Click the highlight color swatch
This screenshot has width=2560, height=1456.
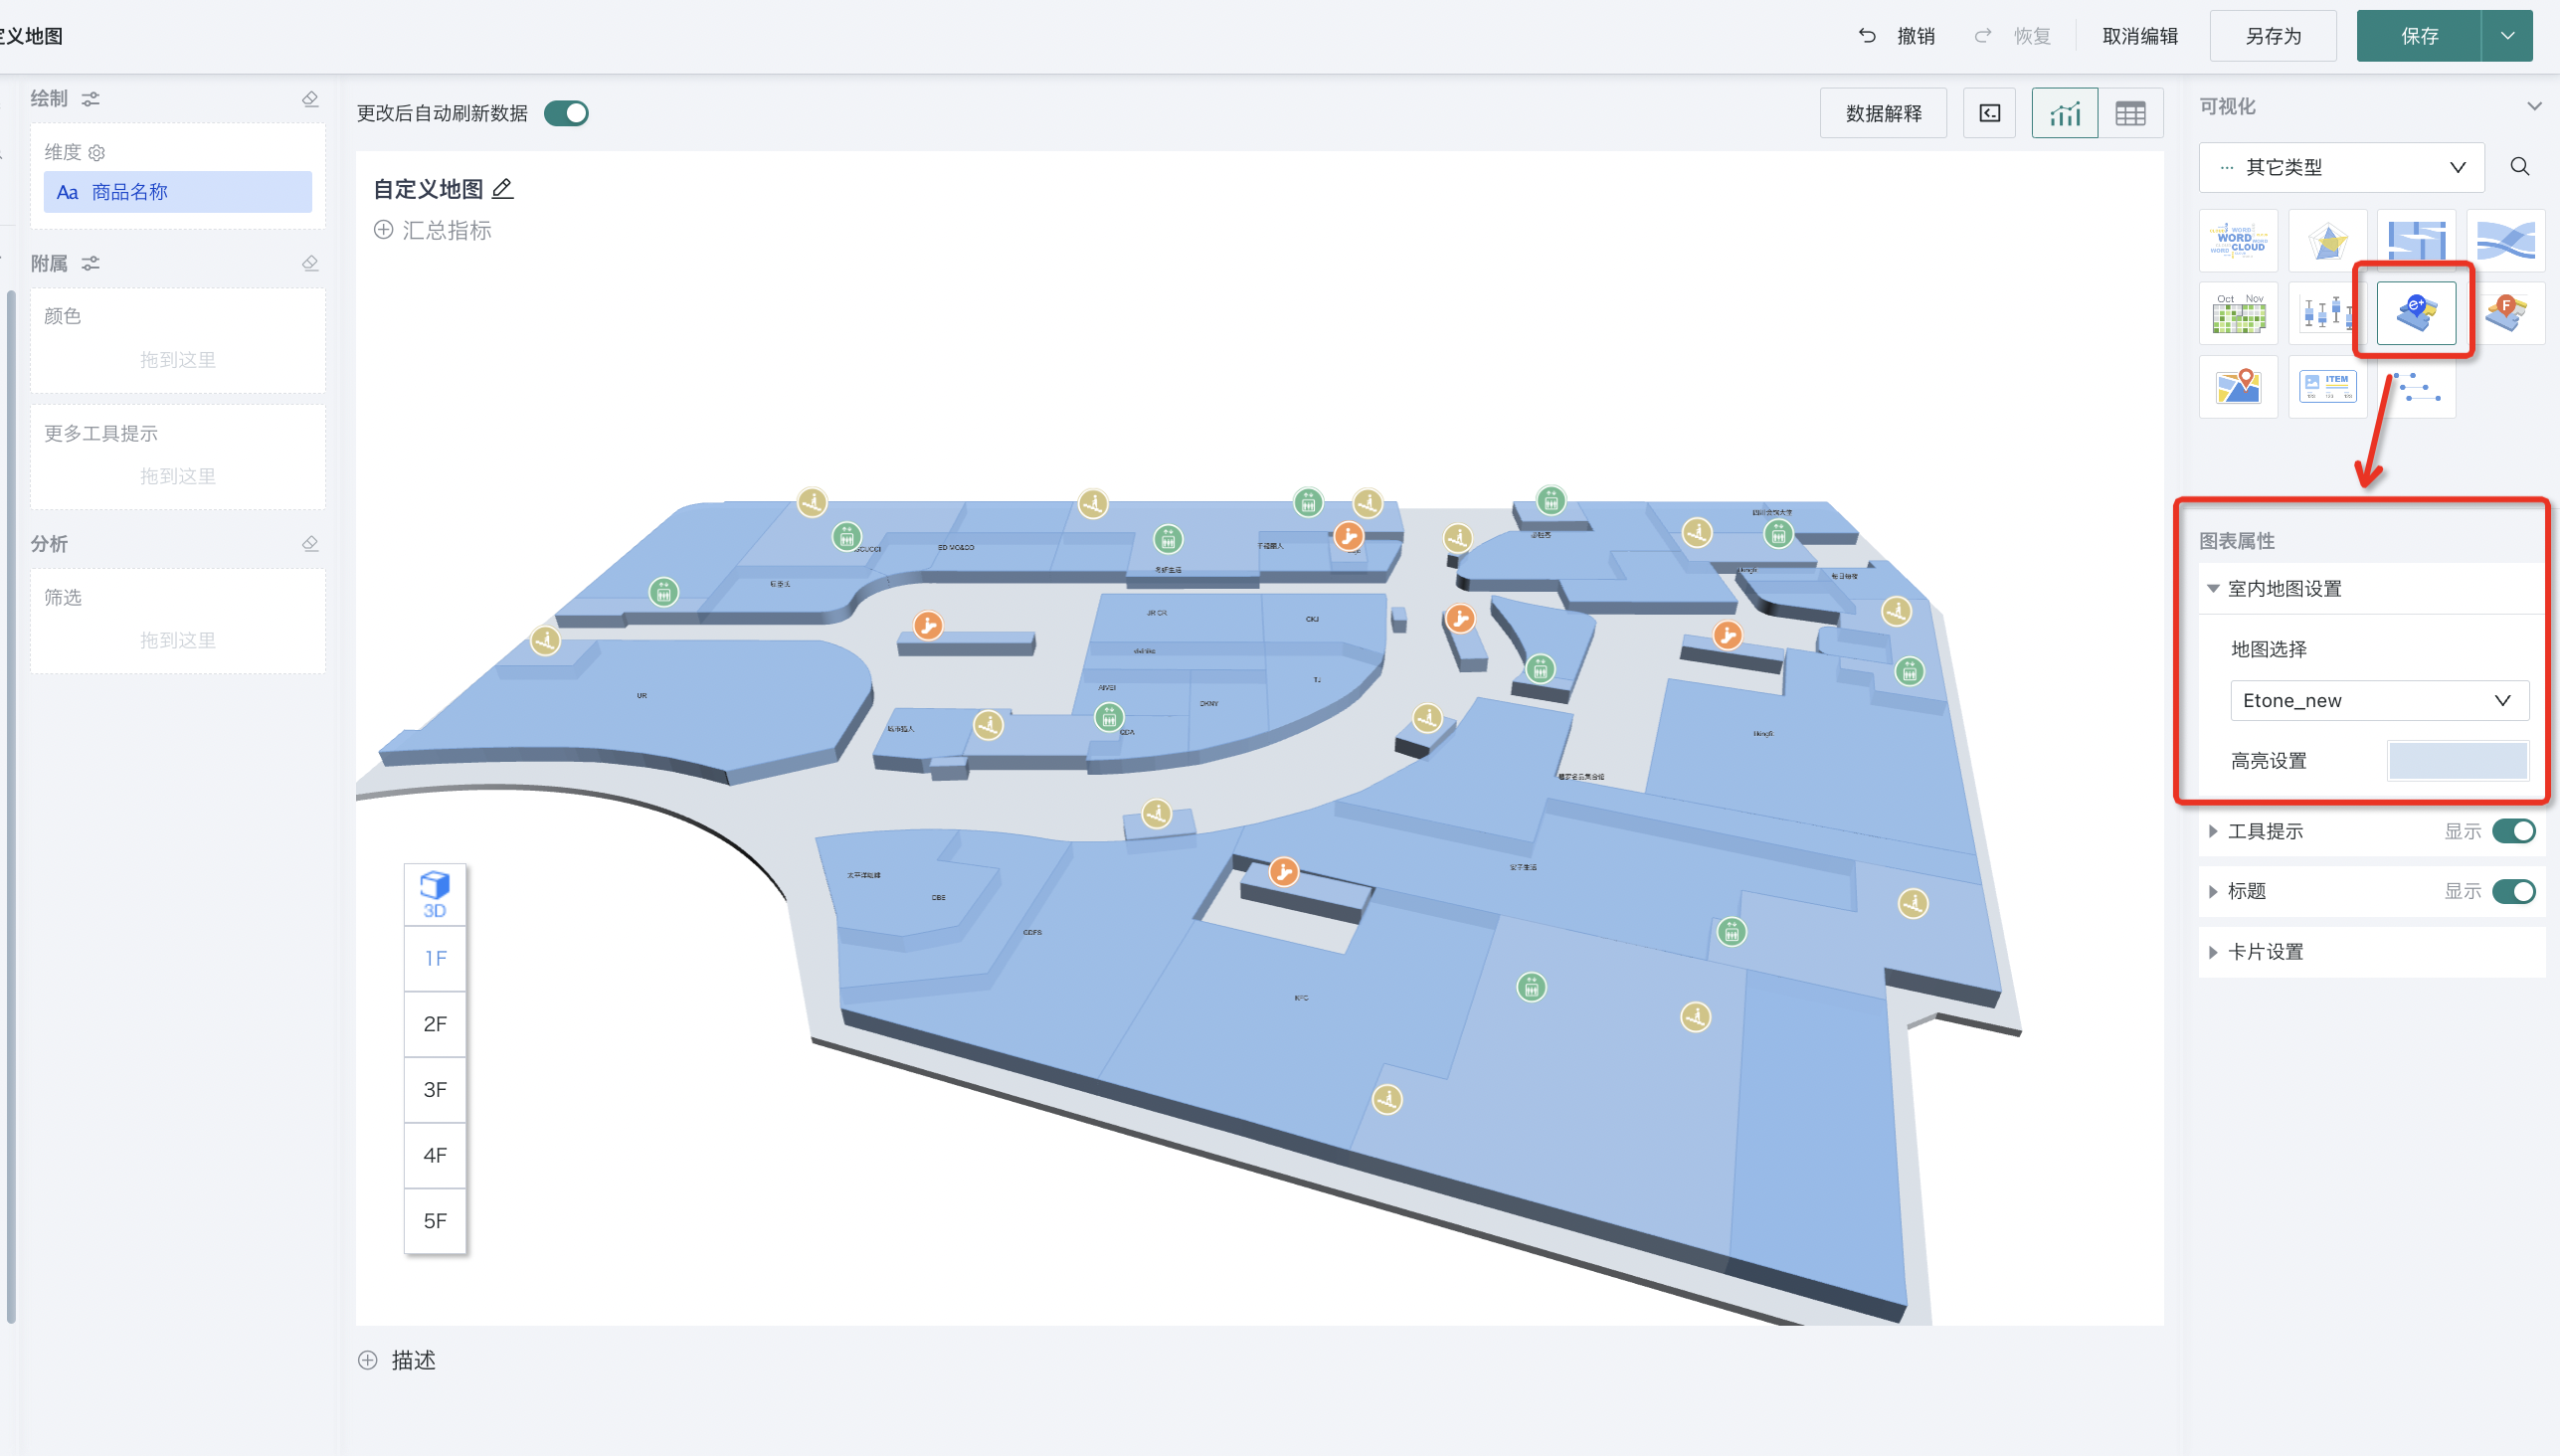pyautogui.click(x=2457, y=761)
